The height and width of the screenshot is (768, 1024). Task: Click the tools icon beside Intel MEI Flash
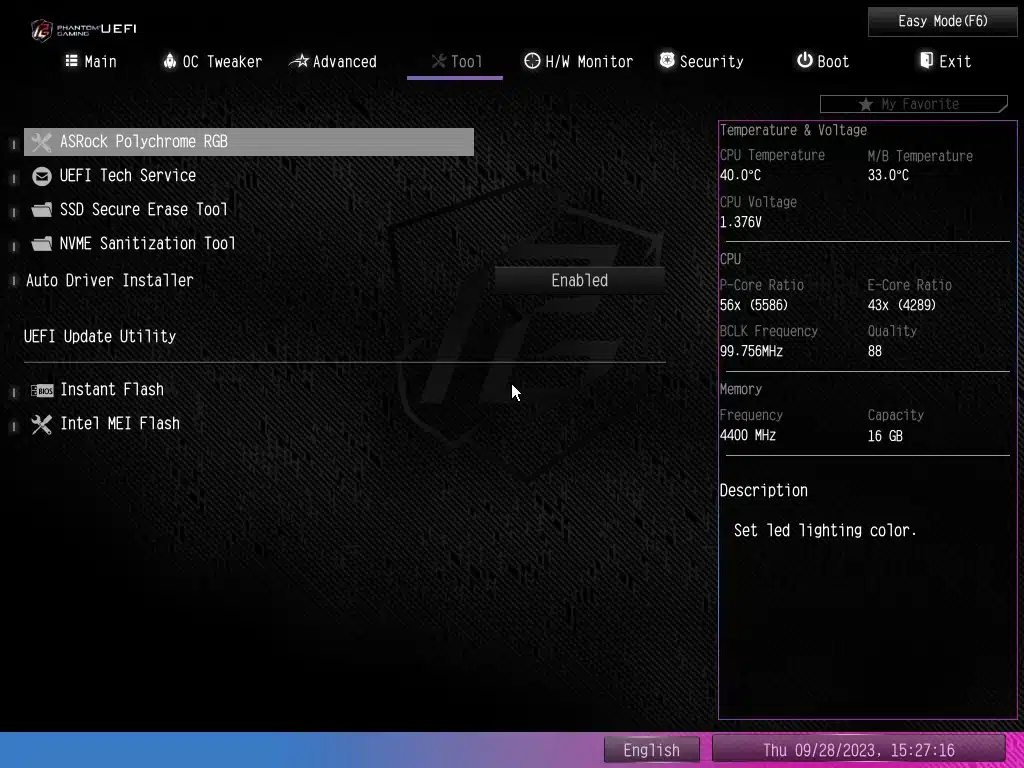41,424
